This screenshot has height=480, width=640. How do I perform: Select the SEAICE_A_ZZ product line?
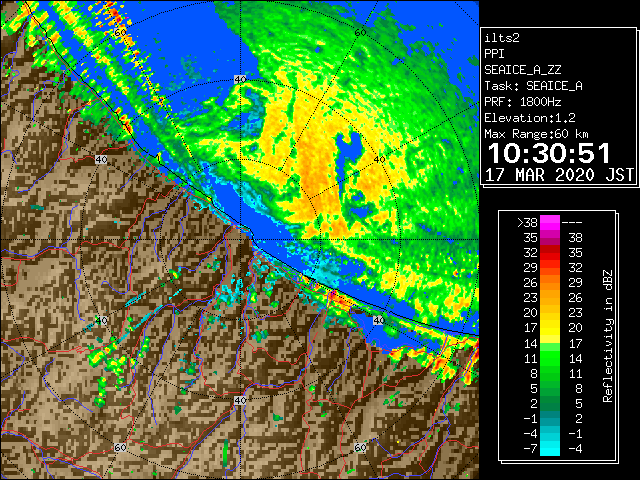[x=522, y=70]
